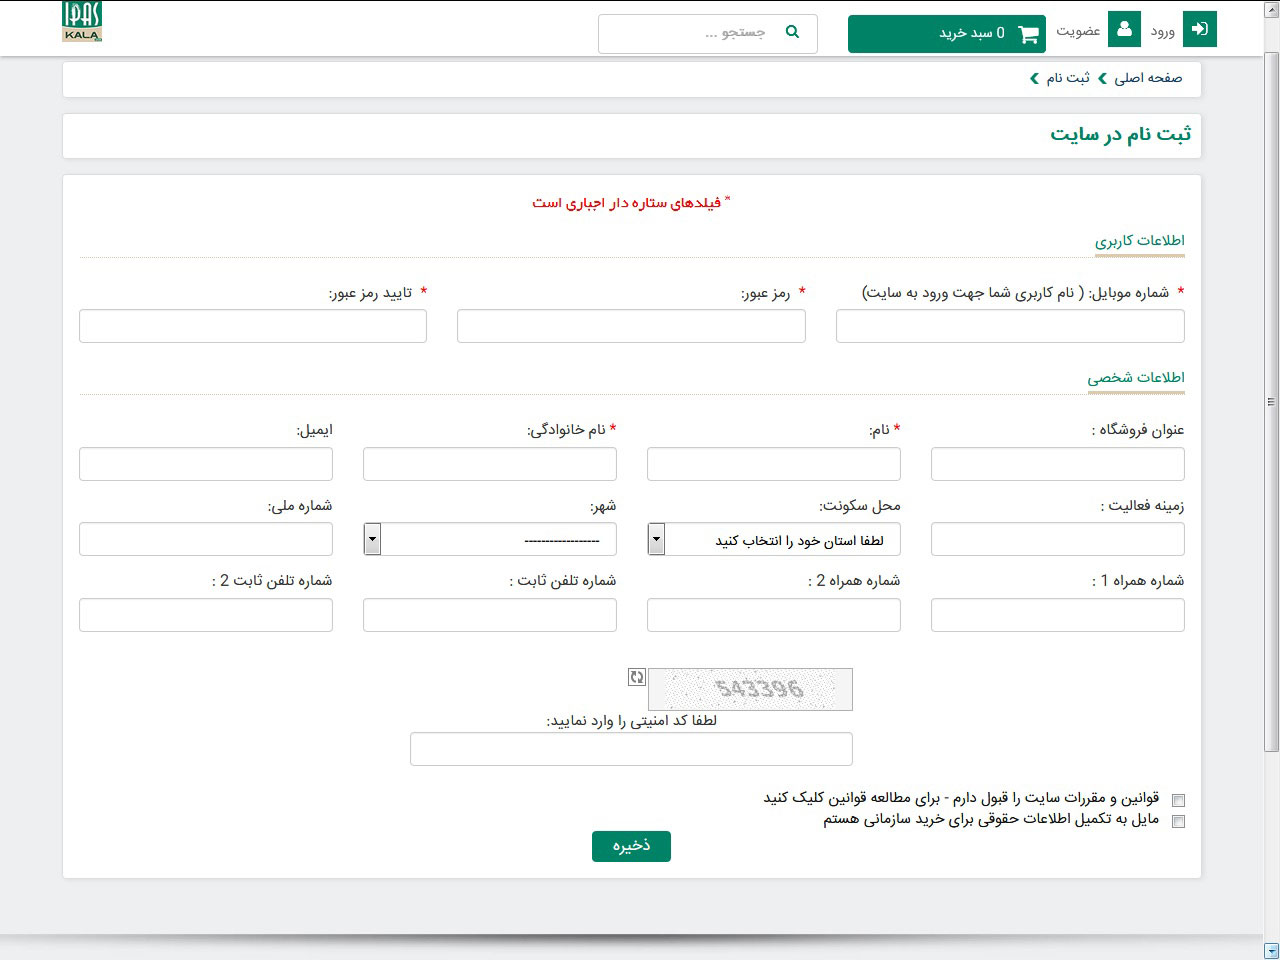The height and width of the screenshot is (960, 1280).
Task: Open the province (محل سکونت) dropdown
Action: (x=774, y=540)
